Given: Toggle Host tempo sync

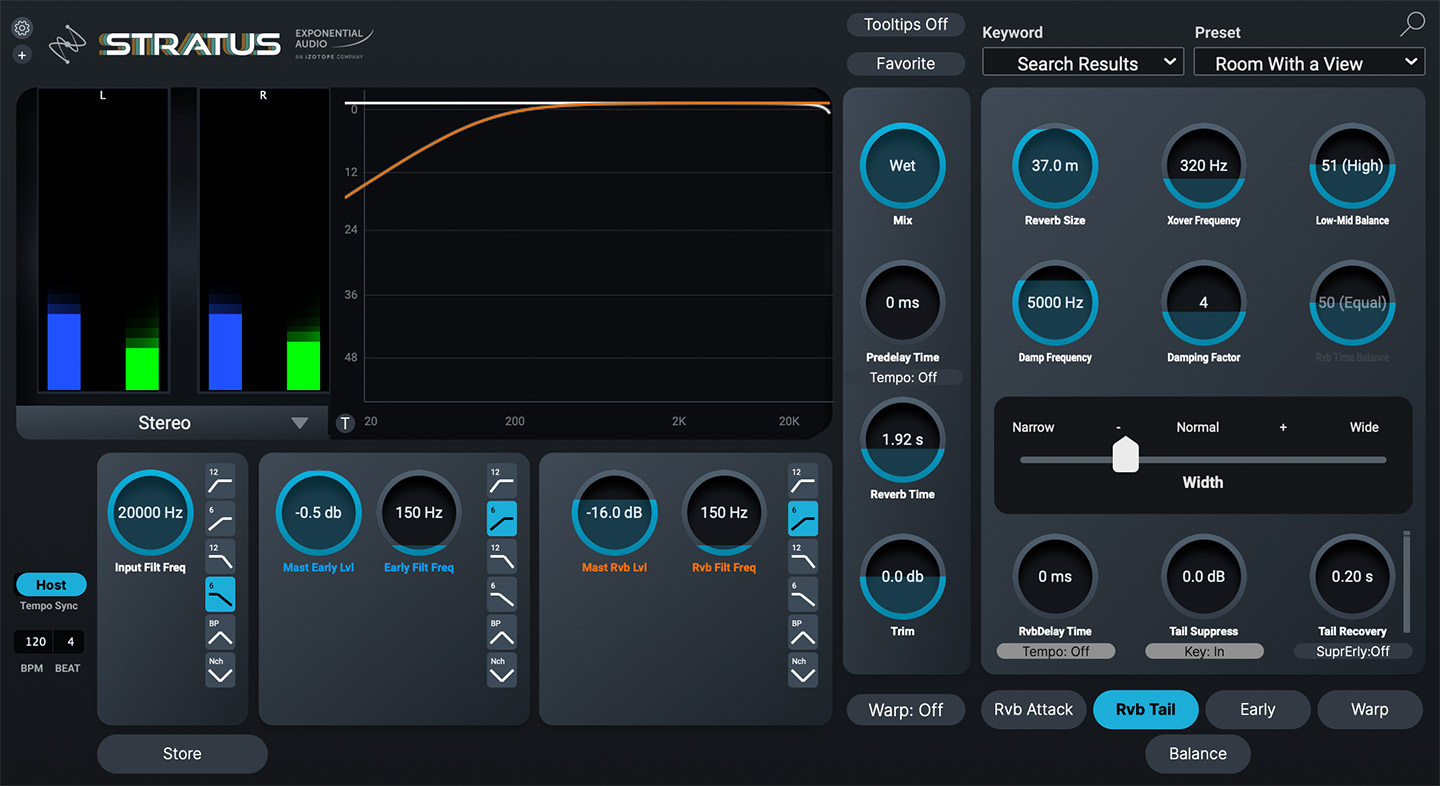Looking at the screenshot, I should pos(51,585).
